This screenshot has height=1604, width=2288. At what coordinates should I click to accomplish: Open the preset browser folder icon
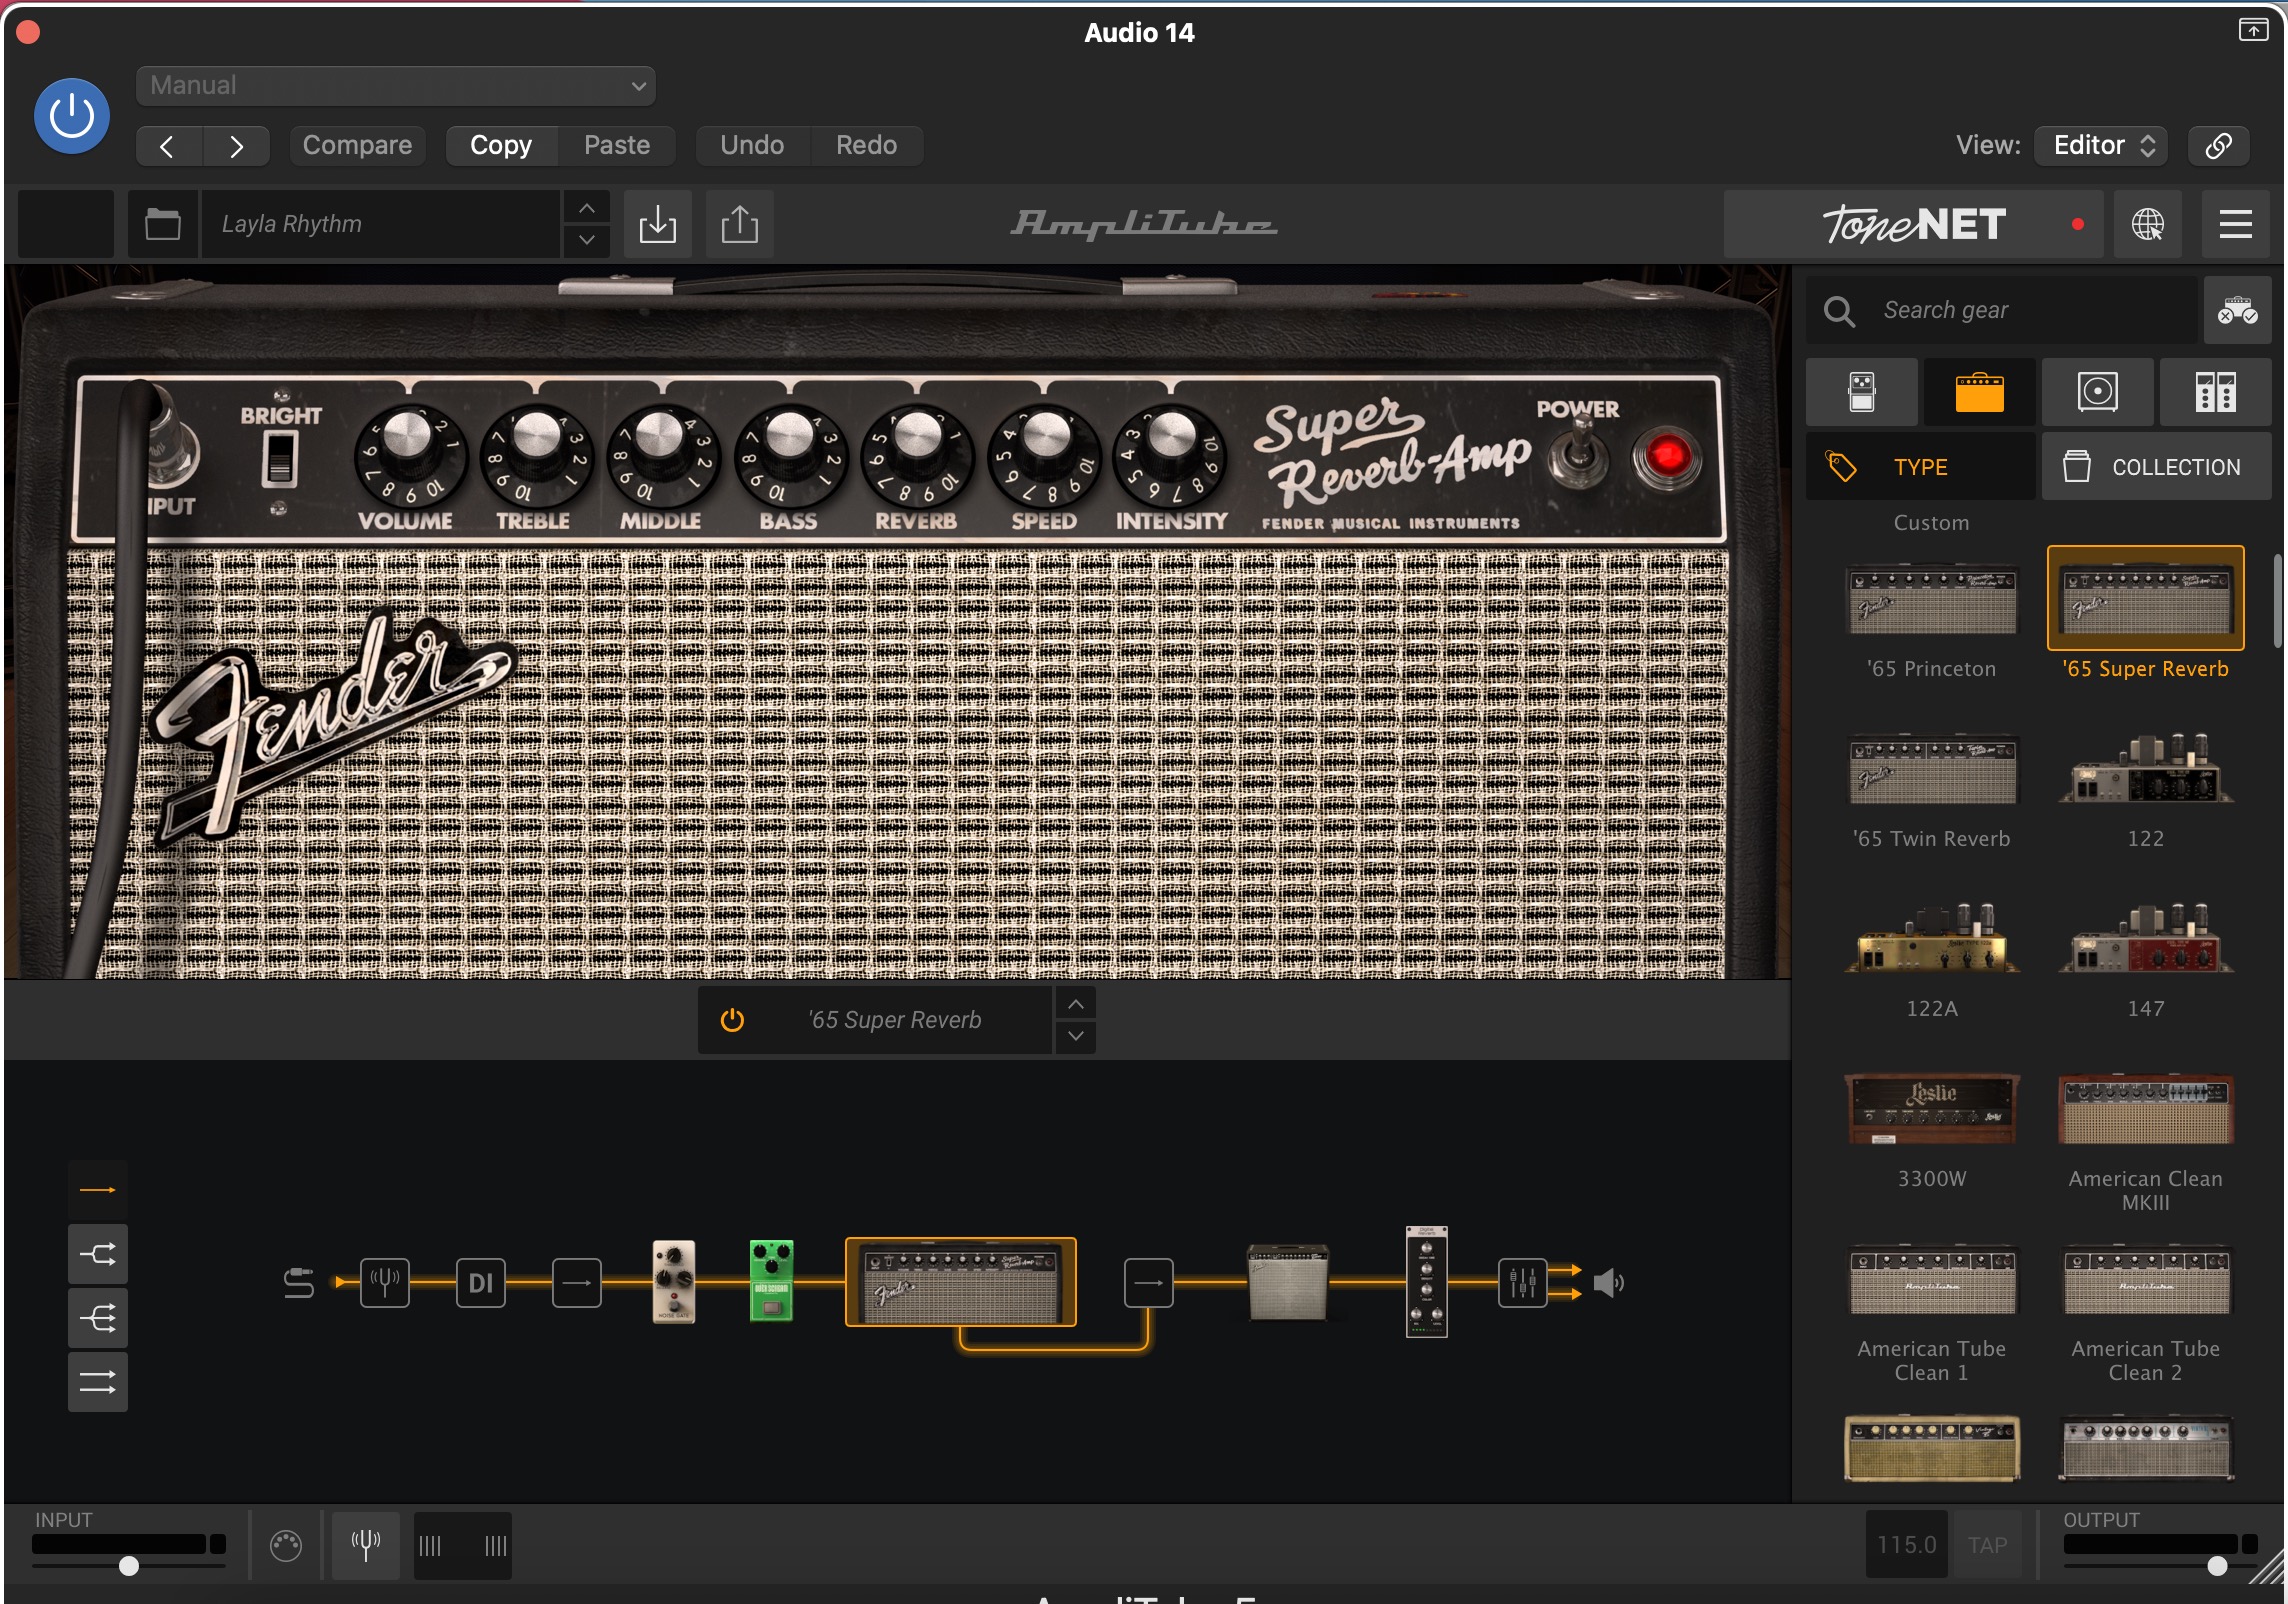click(x=163, y=224)
